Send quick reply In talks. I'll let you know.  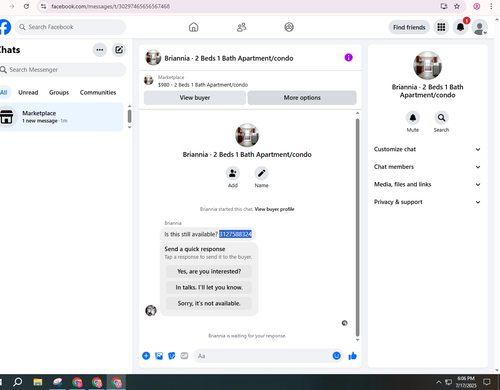tap(209, 287)
